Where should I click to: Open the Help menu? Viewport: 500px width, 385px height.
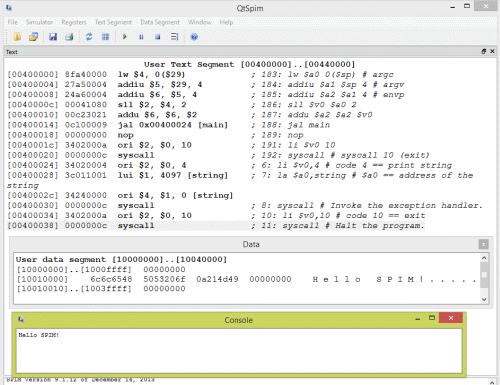tap(226, 22)
